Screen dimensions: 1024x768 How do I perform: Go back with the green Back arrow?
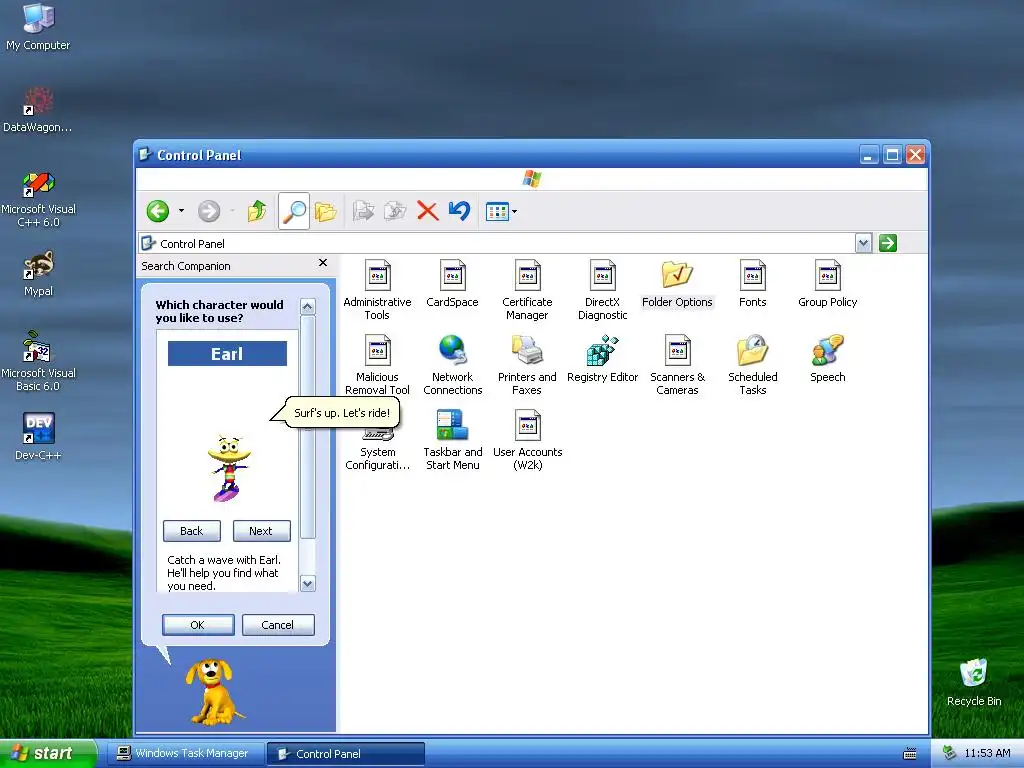[x=158, y=211]
